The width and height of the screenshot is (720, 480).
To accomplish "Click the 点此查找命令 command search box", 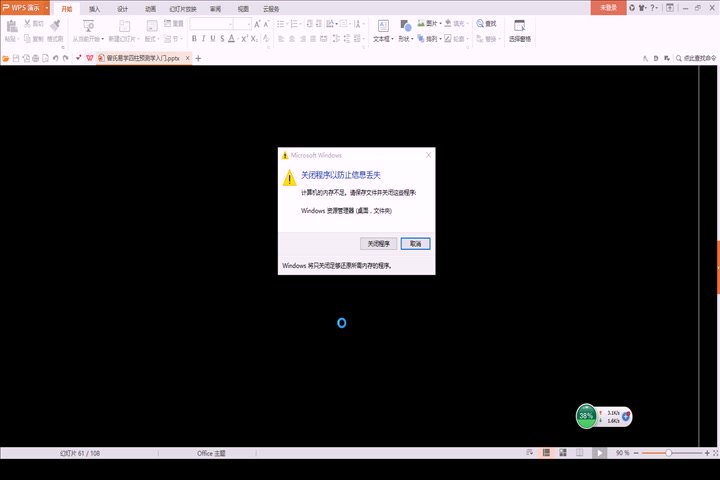I will (x=696, y=58).
